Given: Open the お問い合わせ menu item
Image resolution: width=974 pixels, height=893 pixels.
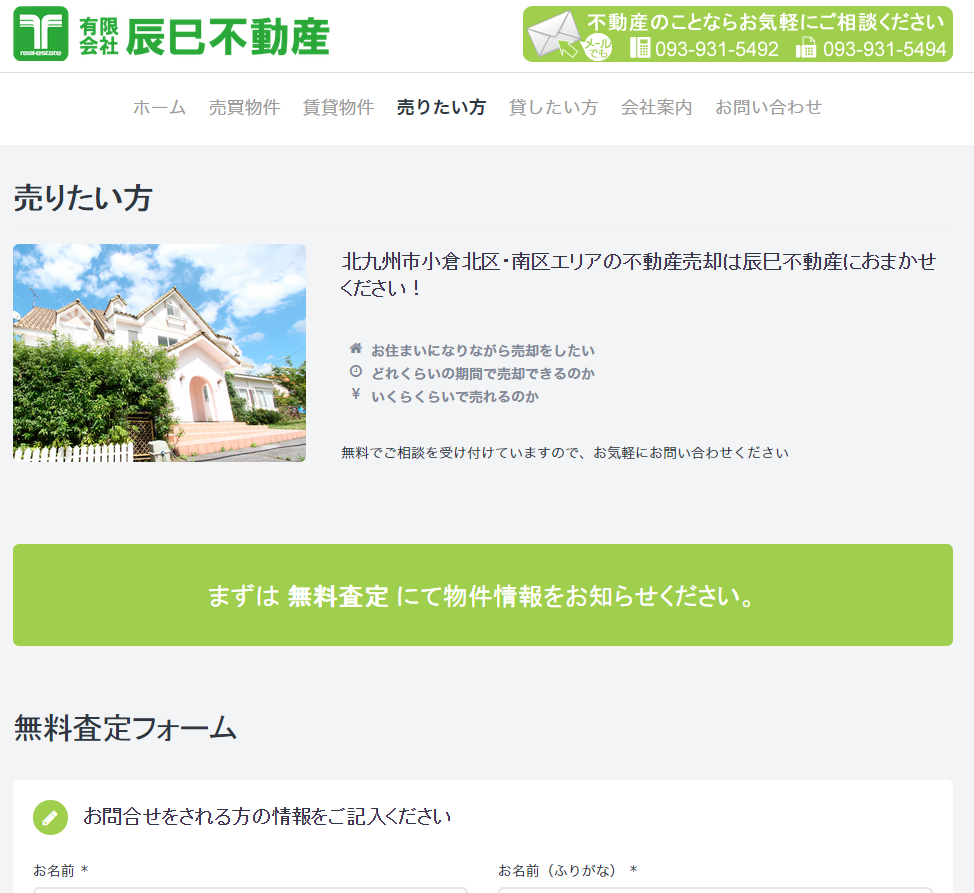Looking at the screenshot, I should [768, 107].
